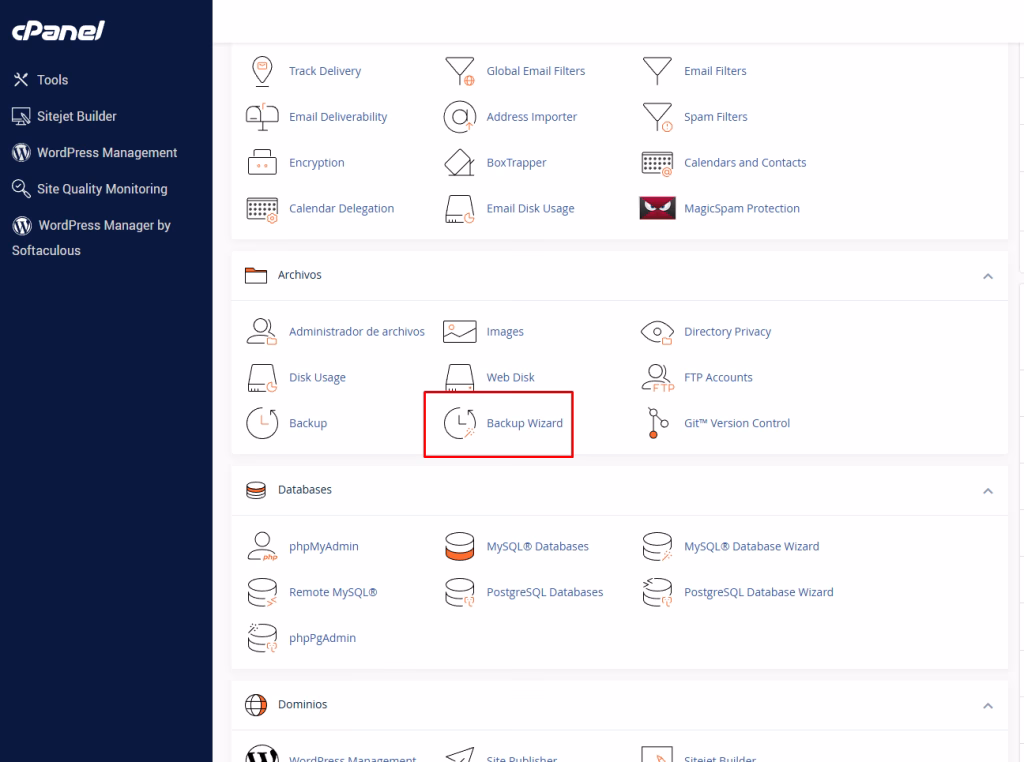Open MagicSpam Protection
Viewport: 1024px width, 762px height.
point(657,208)
